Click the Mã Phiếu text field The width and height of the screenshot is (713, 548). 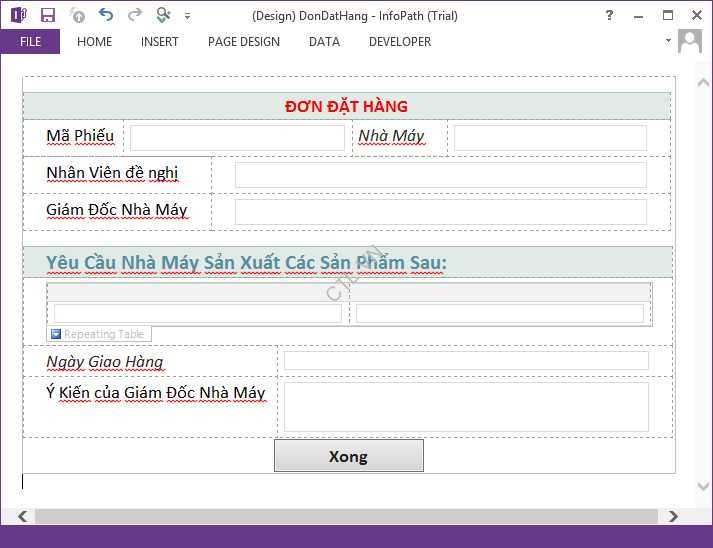click(x=237, y=138)
